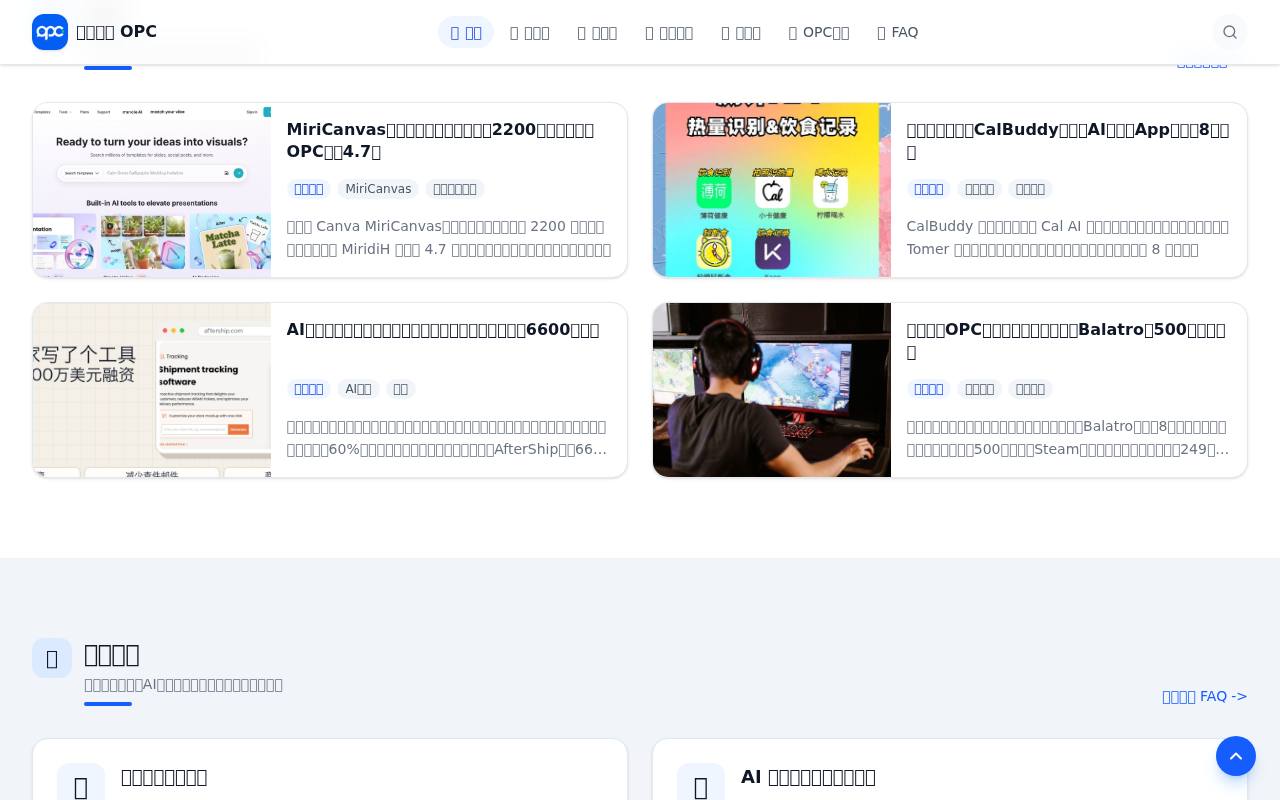Open the Balatro article headline
This screenshot has width=1280, height=800.
[x=1066, y=340]
